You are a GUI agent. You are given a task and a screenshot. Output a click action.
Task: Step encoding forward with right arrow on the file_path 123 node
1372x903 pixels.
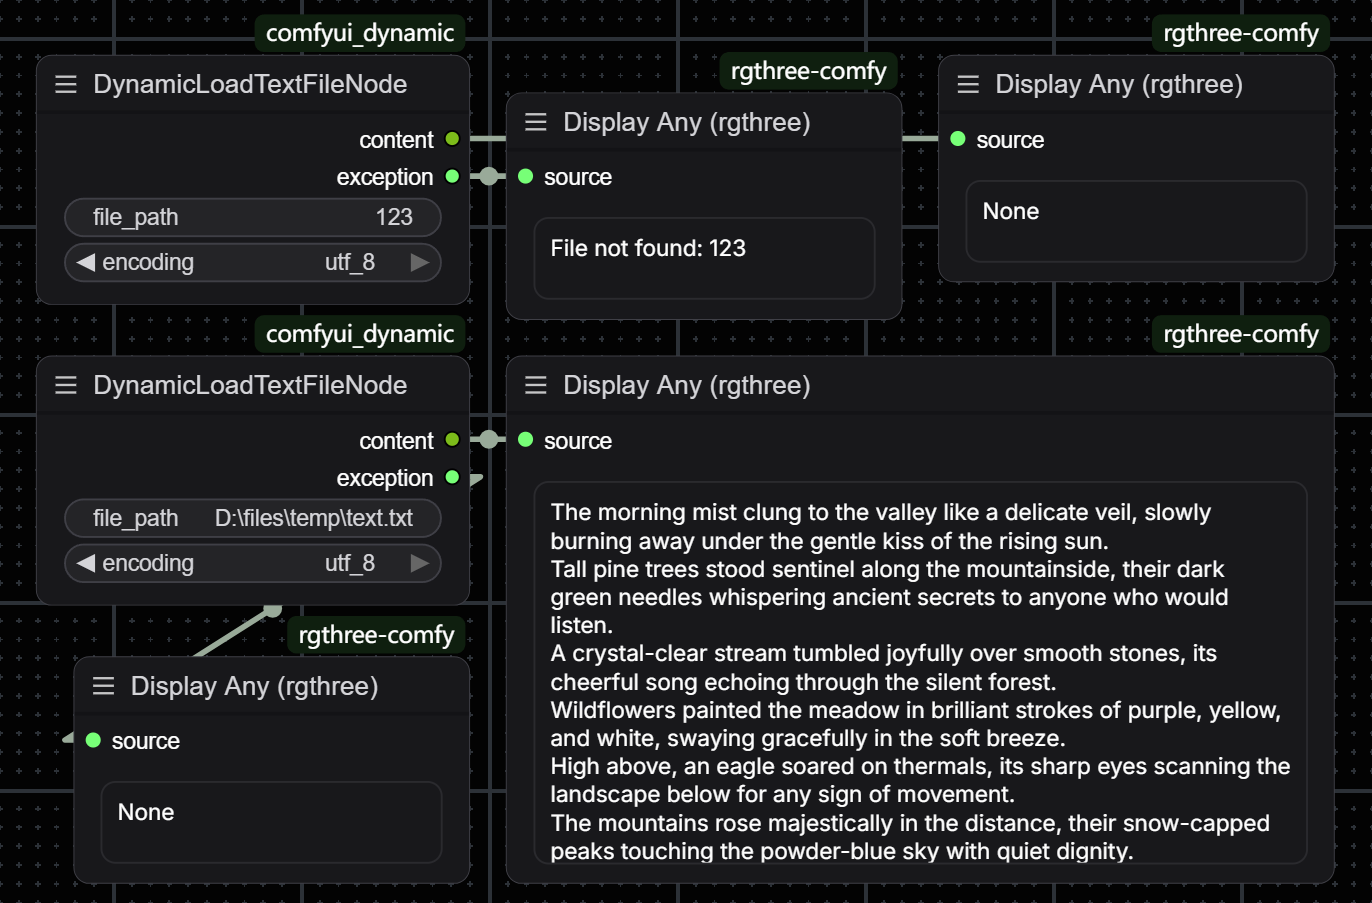(420, 262)
